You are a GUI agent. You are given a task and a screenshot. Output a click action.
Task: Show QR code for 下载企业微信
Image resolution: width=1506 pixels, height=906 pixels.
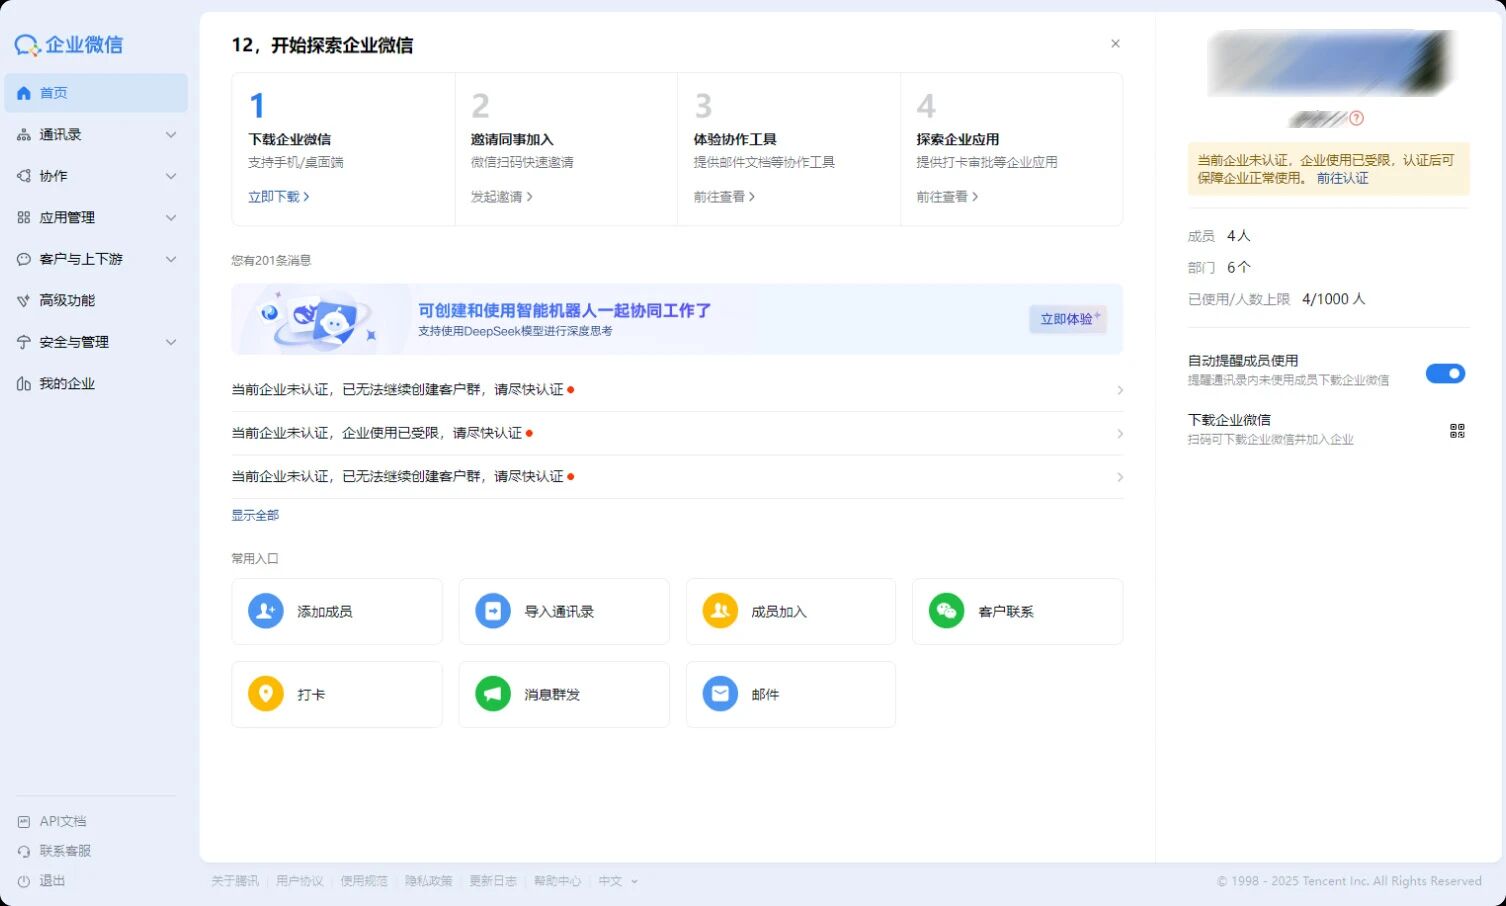pyautogui.click(x=1456, y=431)
